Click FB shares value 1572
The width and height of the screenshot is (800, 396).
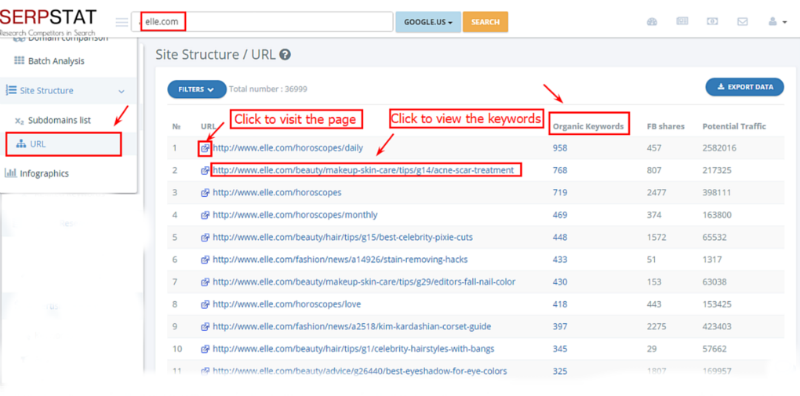click(x=656, y=237)
